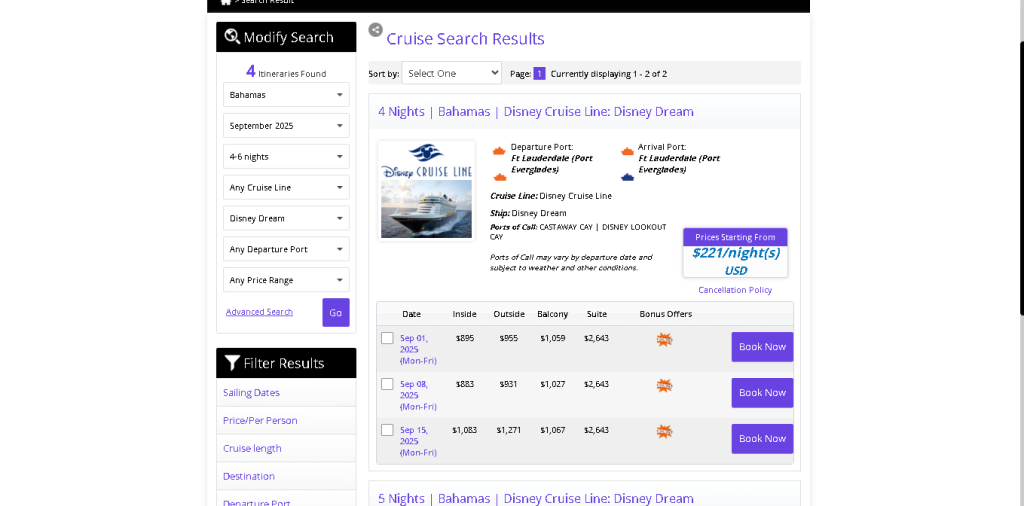Click the page vertical scrollbar
1024x506 pixels.
1021,176
